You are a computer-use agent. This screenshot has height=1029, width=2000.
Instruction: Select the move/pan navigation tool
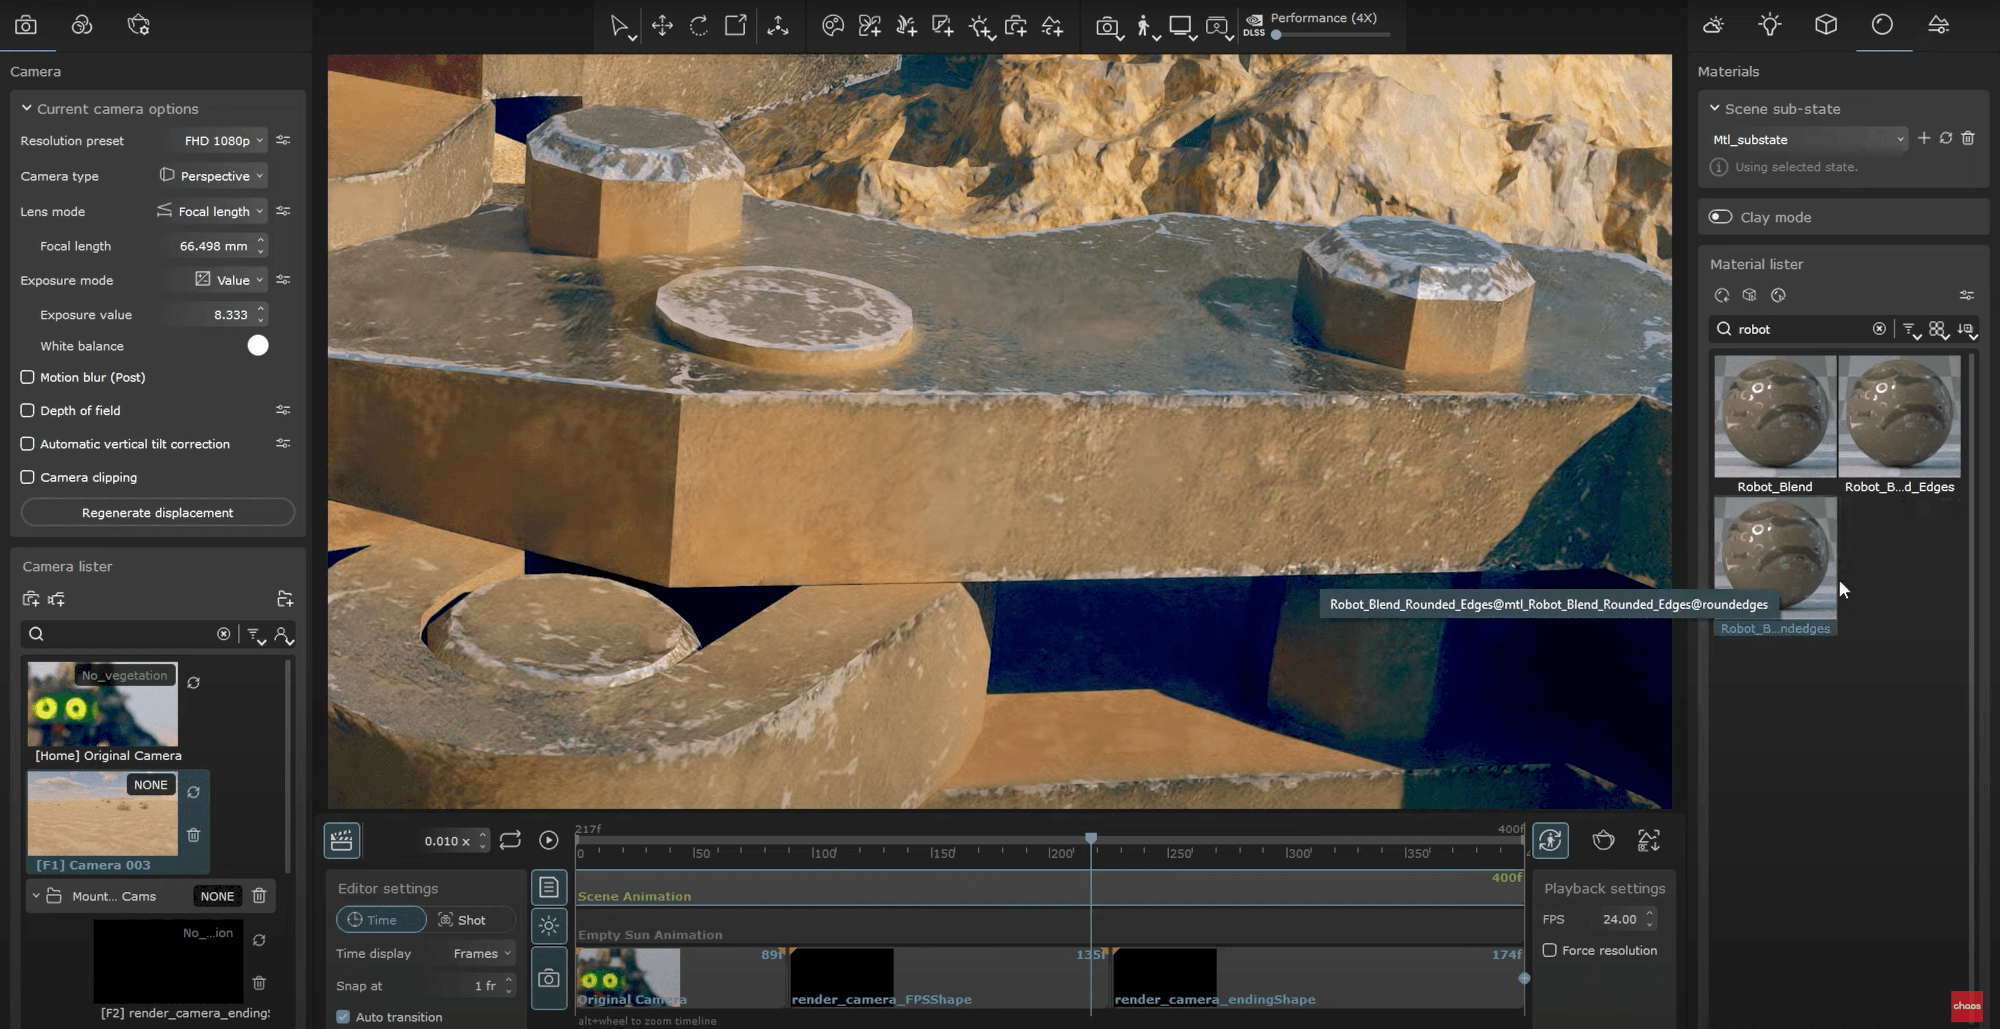pyautogui.click(x=662, y=25)
